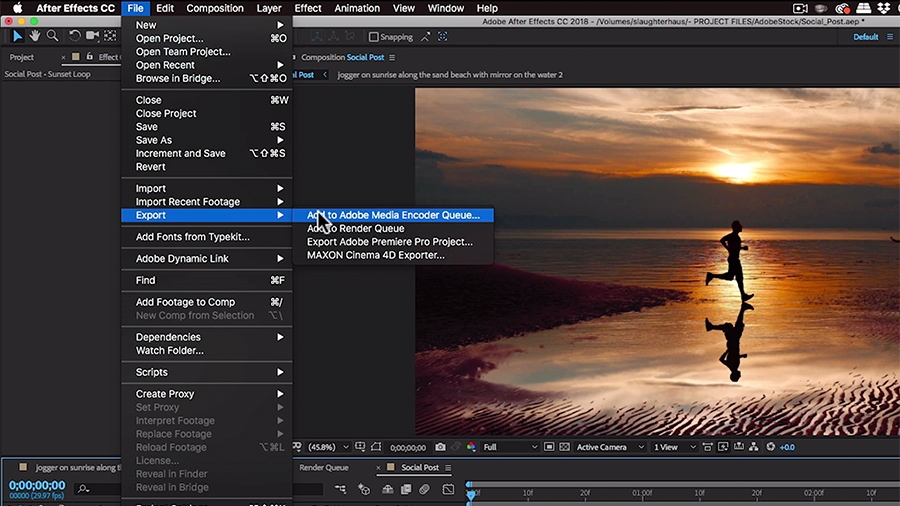Expand the Open Recent submenu

(x=207, y=65)
